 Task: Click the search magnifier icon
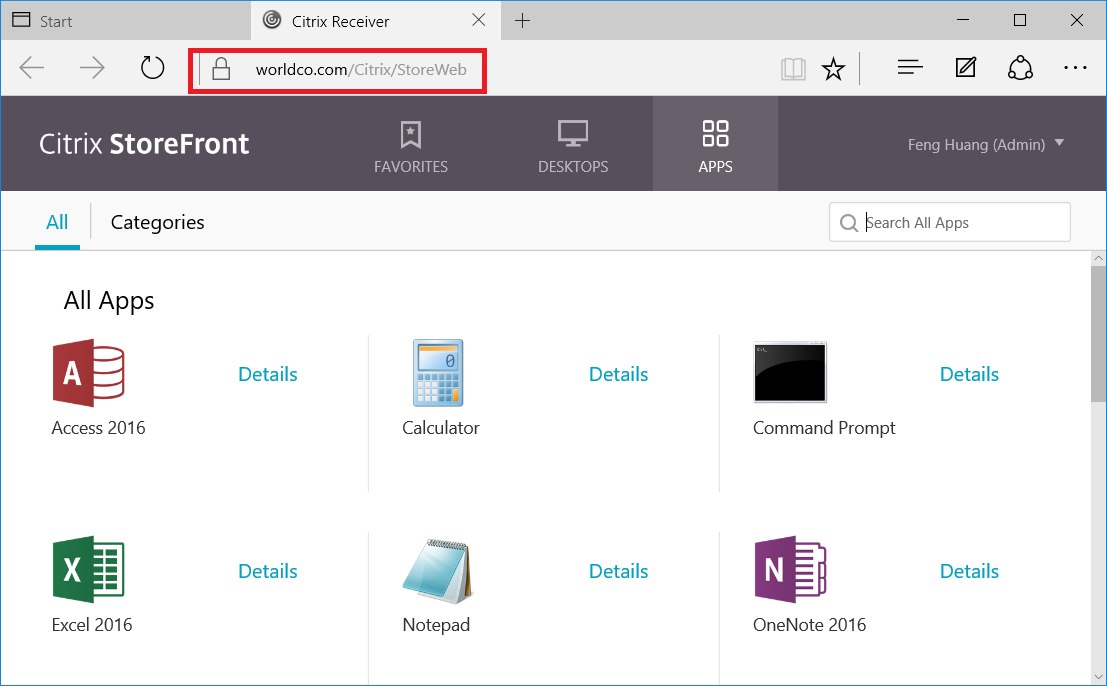pos(849,223)
